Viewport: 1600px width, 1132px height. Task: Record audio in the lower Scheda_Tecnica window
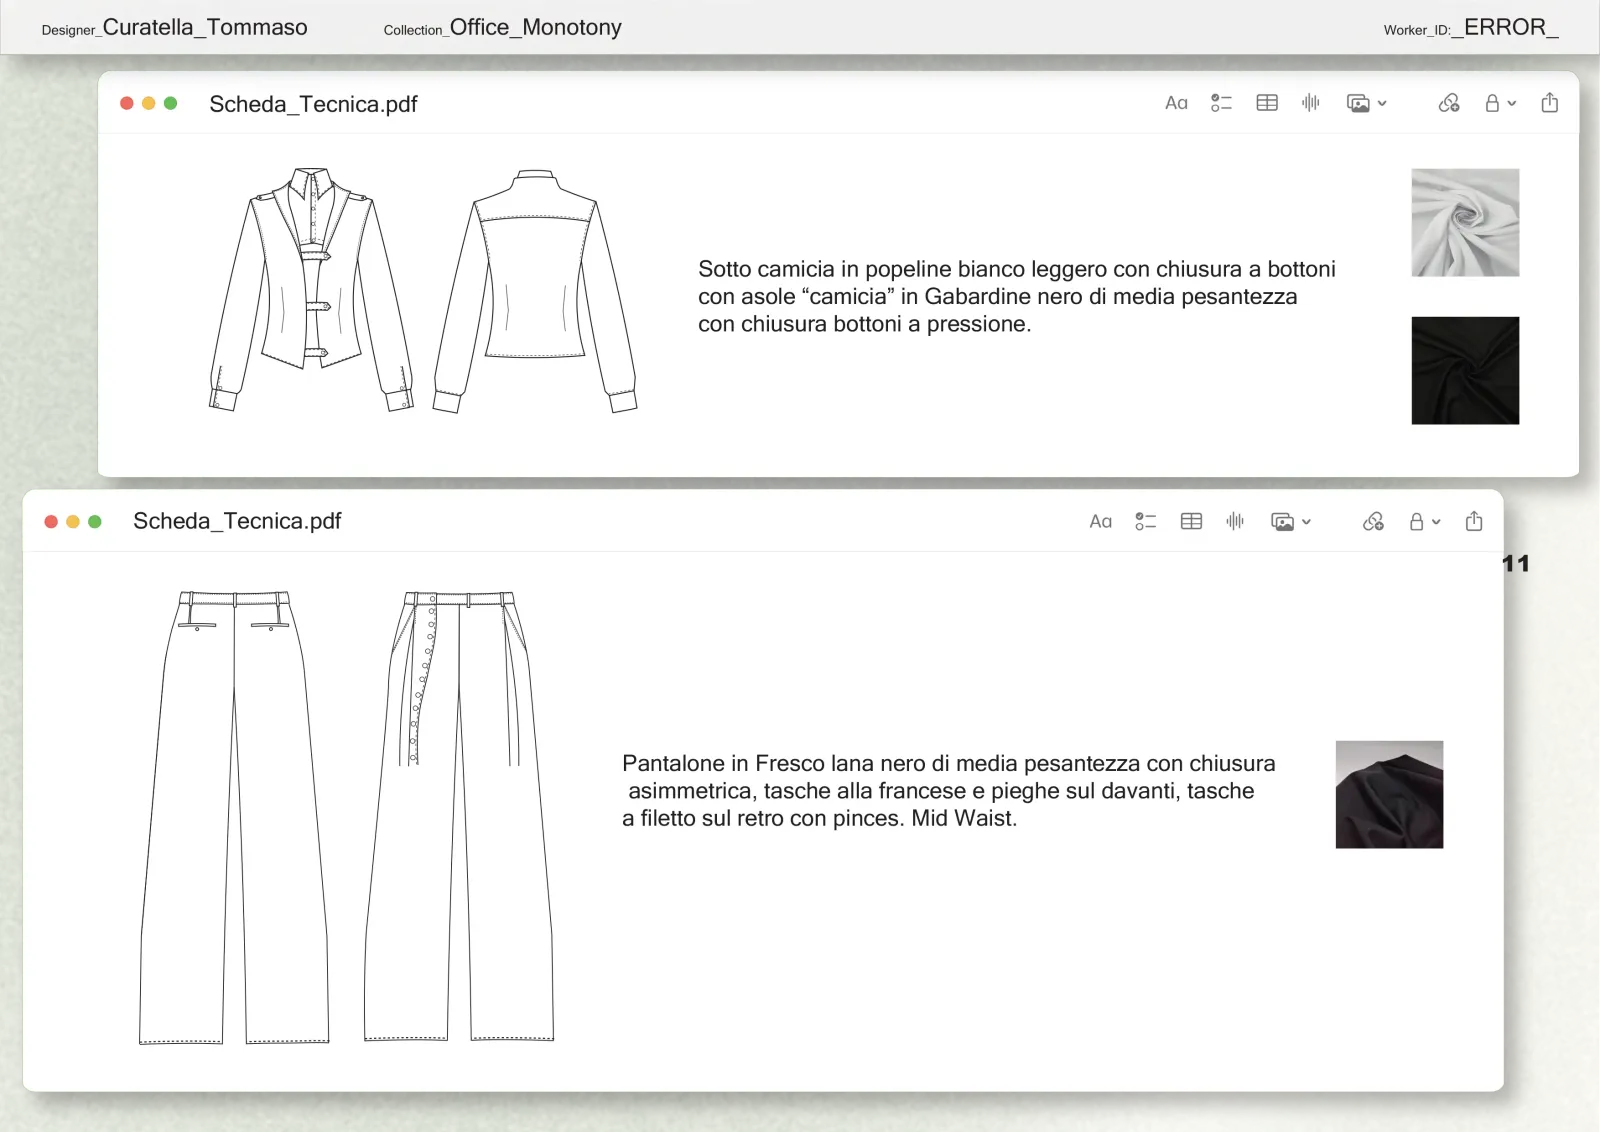pyautogui.click(x=1235, y=521)
